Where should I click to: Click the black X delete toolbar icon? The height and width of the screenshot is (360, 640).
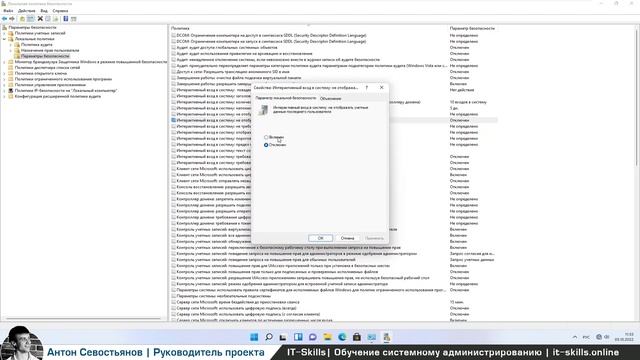coord(40,19)
